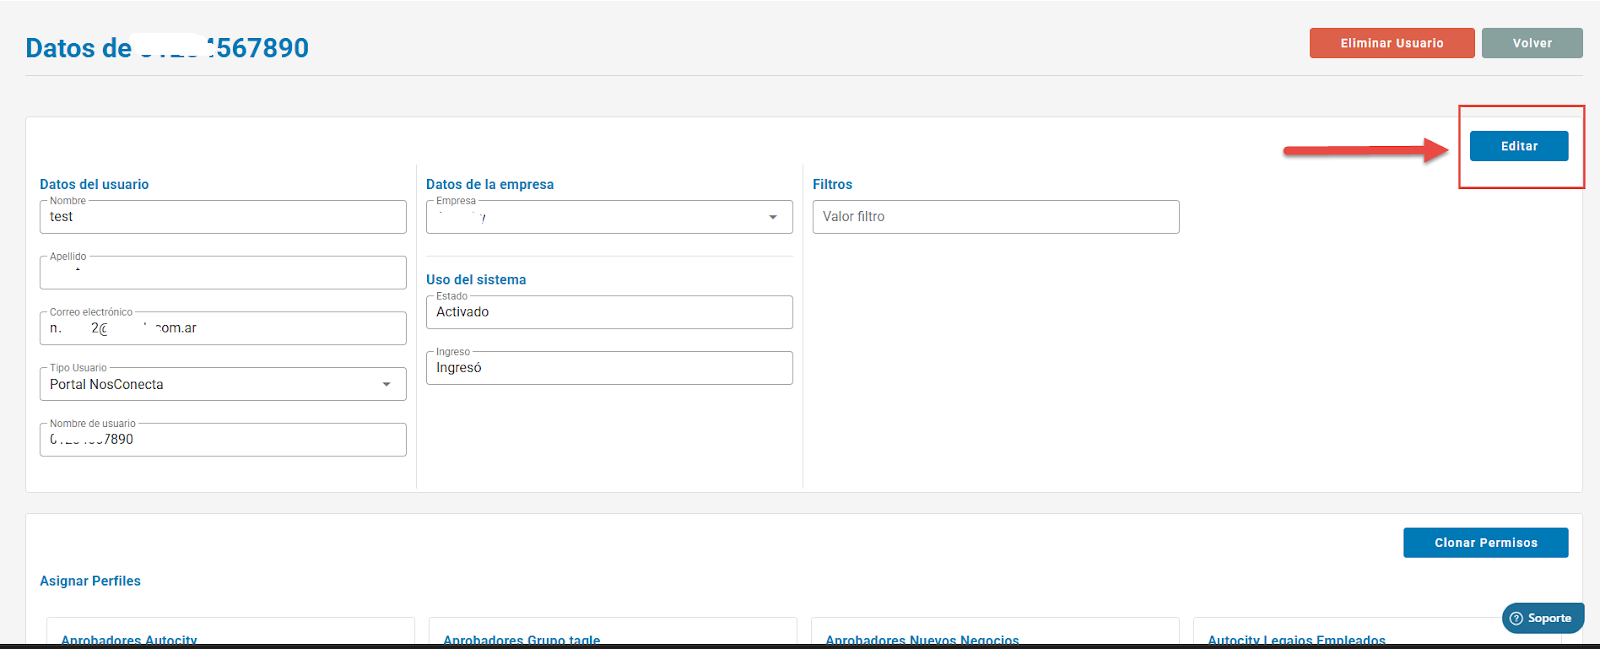Screen dimensions: 1600x649
Task: Open the Tipo Usuario dropdown arrow
Action: point(387,384)
